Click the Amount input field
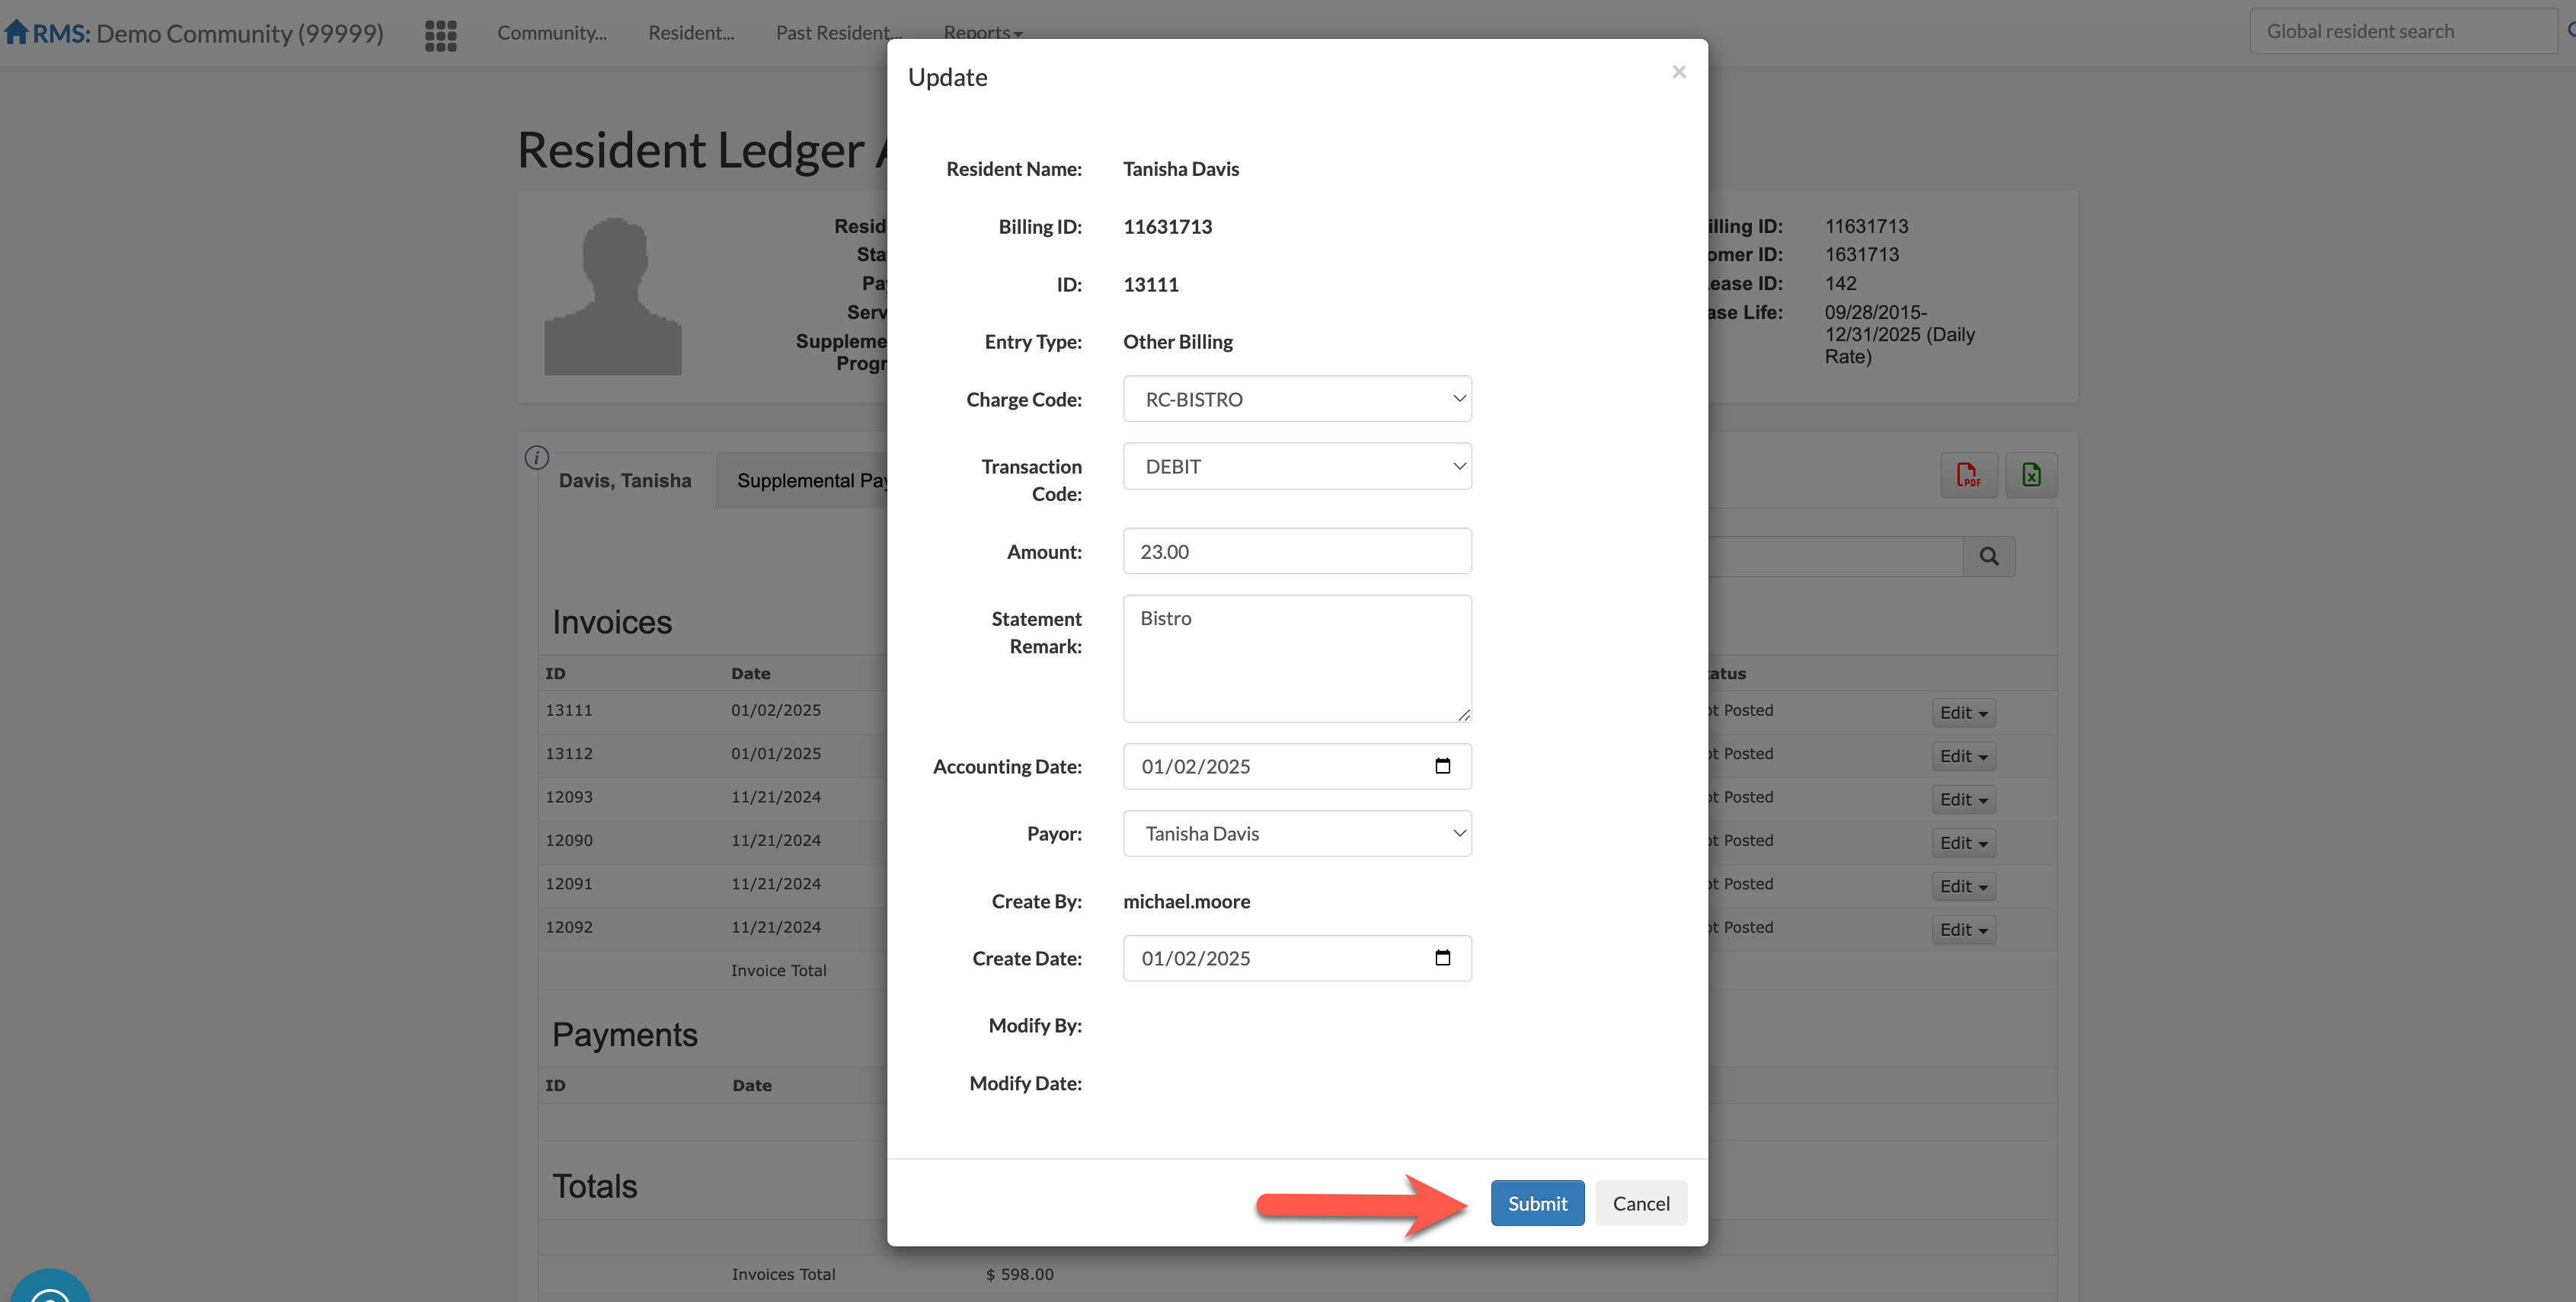Screen dimensions: 2576x1302 click(1296, 552)
